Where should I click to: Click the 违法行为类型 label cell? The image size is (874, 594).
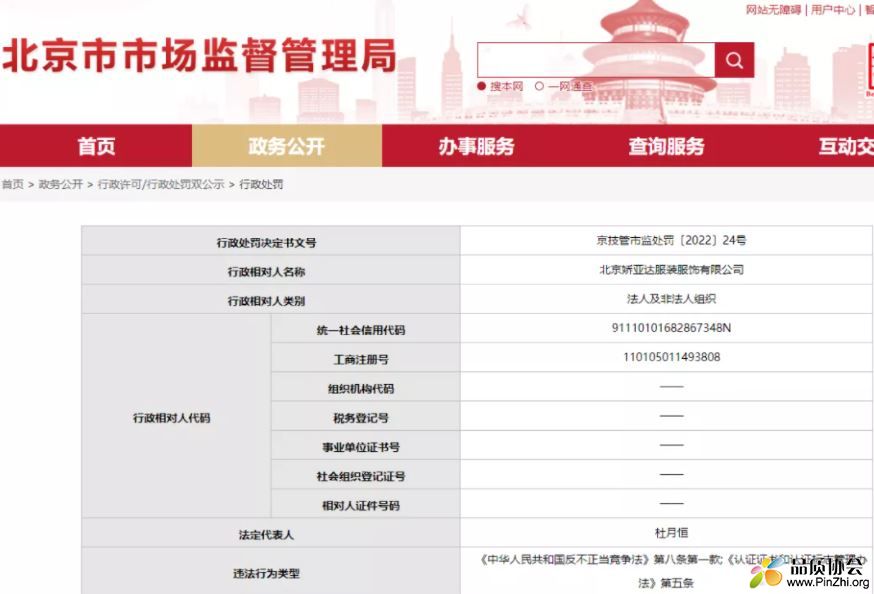click(x=271, y=571)
